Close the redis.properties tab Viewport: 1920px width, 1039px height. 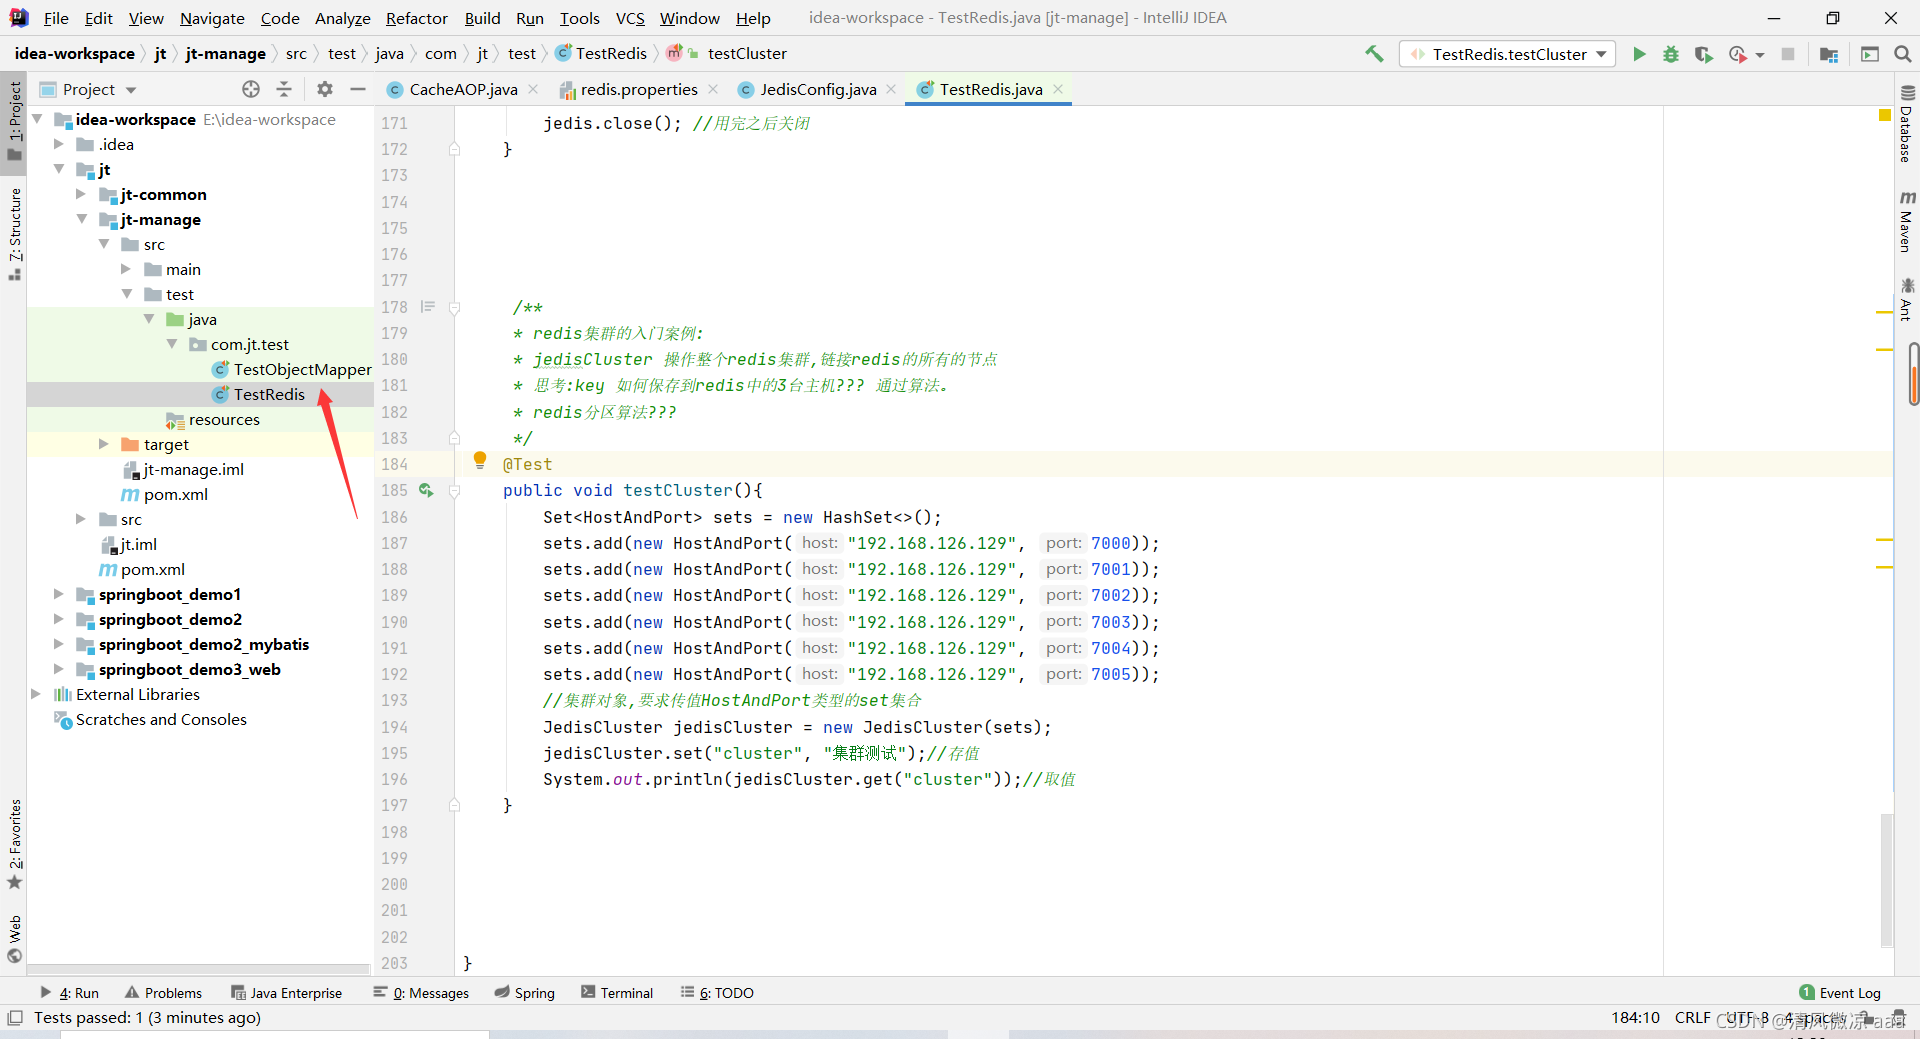713,89
